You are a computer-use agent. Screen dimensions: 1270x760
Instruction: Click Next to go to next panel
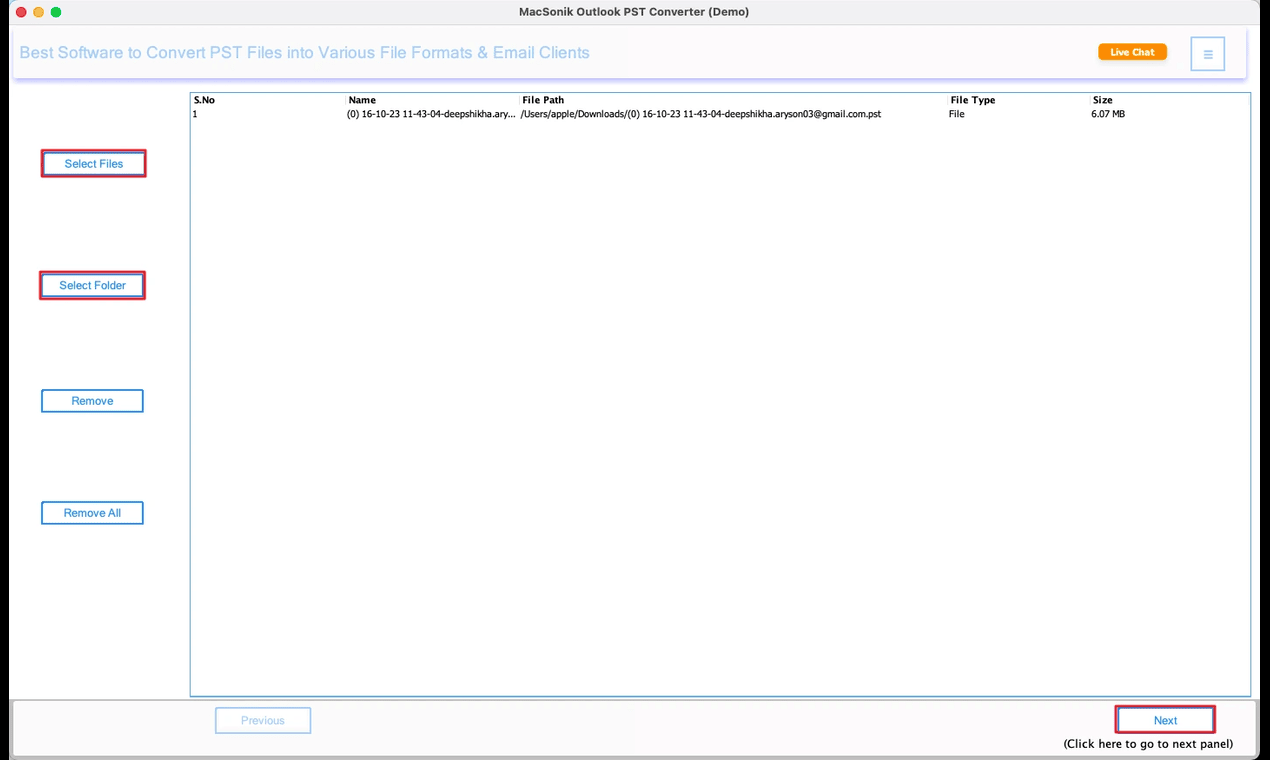coord(1164,719)
